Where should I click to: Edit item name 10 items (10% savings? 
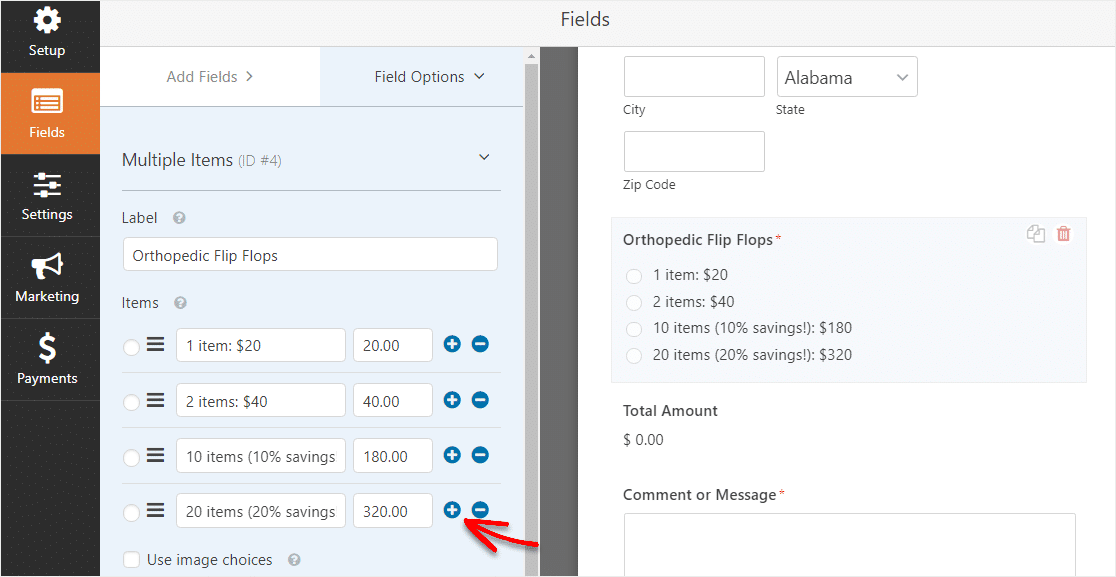click(261, 455)
